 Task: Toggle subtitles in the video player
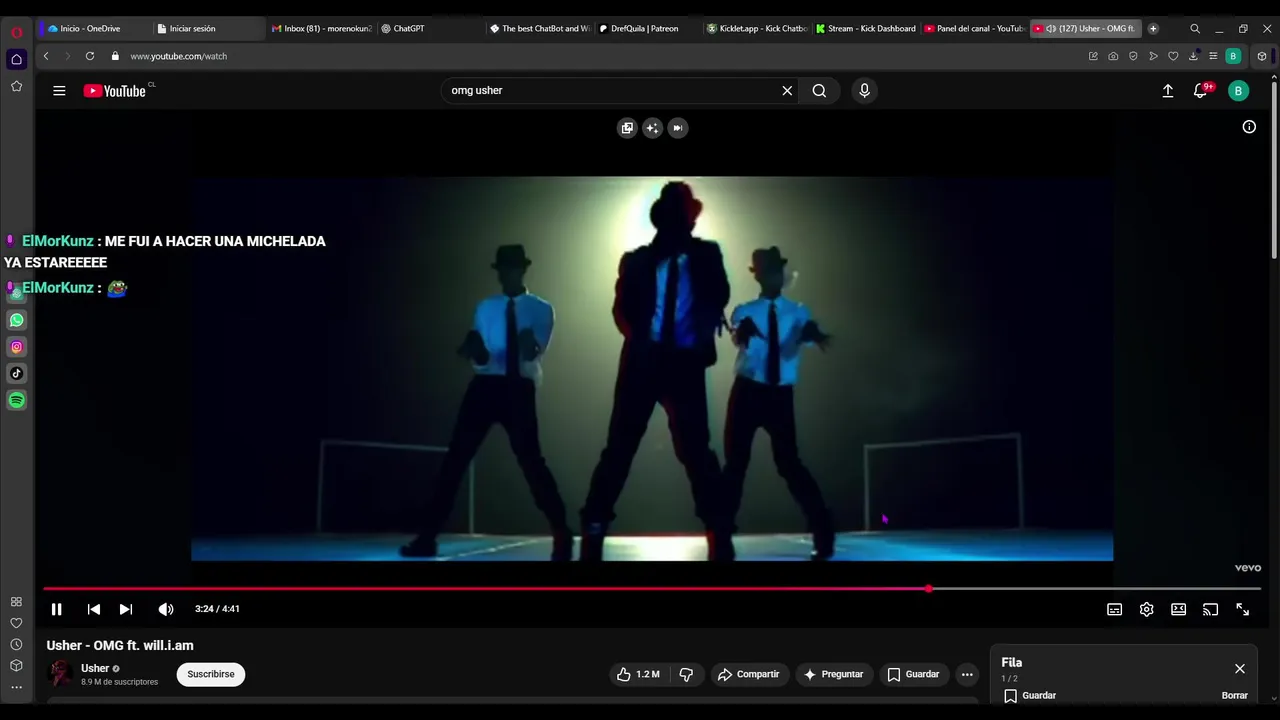click(x=1114, y=609)
